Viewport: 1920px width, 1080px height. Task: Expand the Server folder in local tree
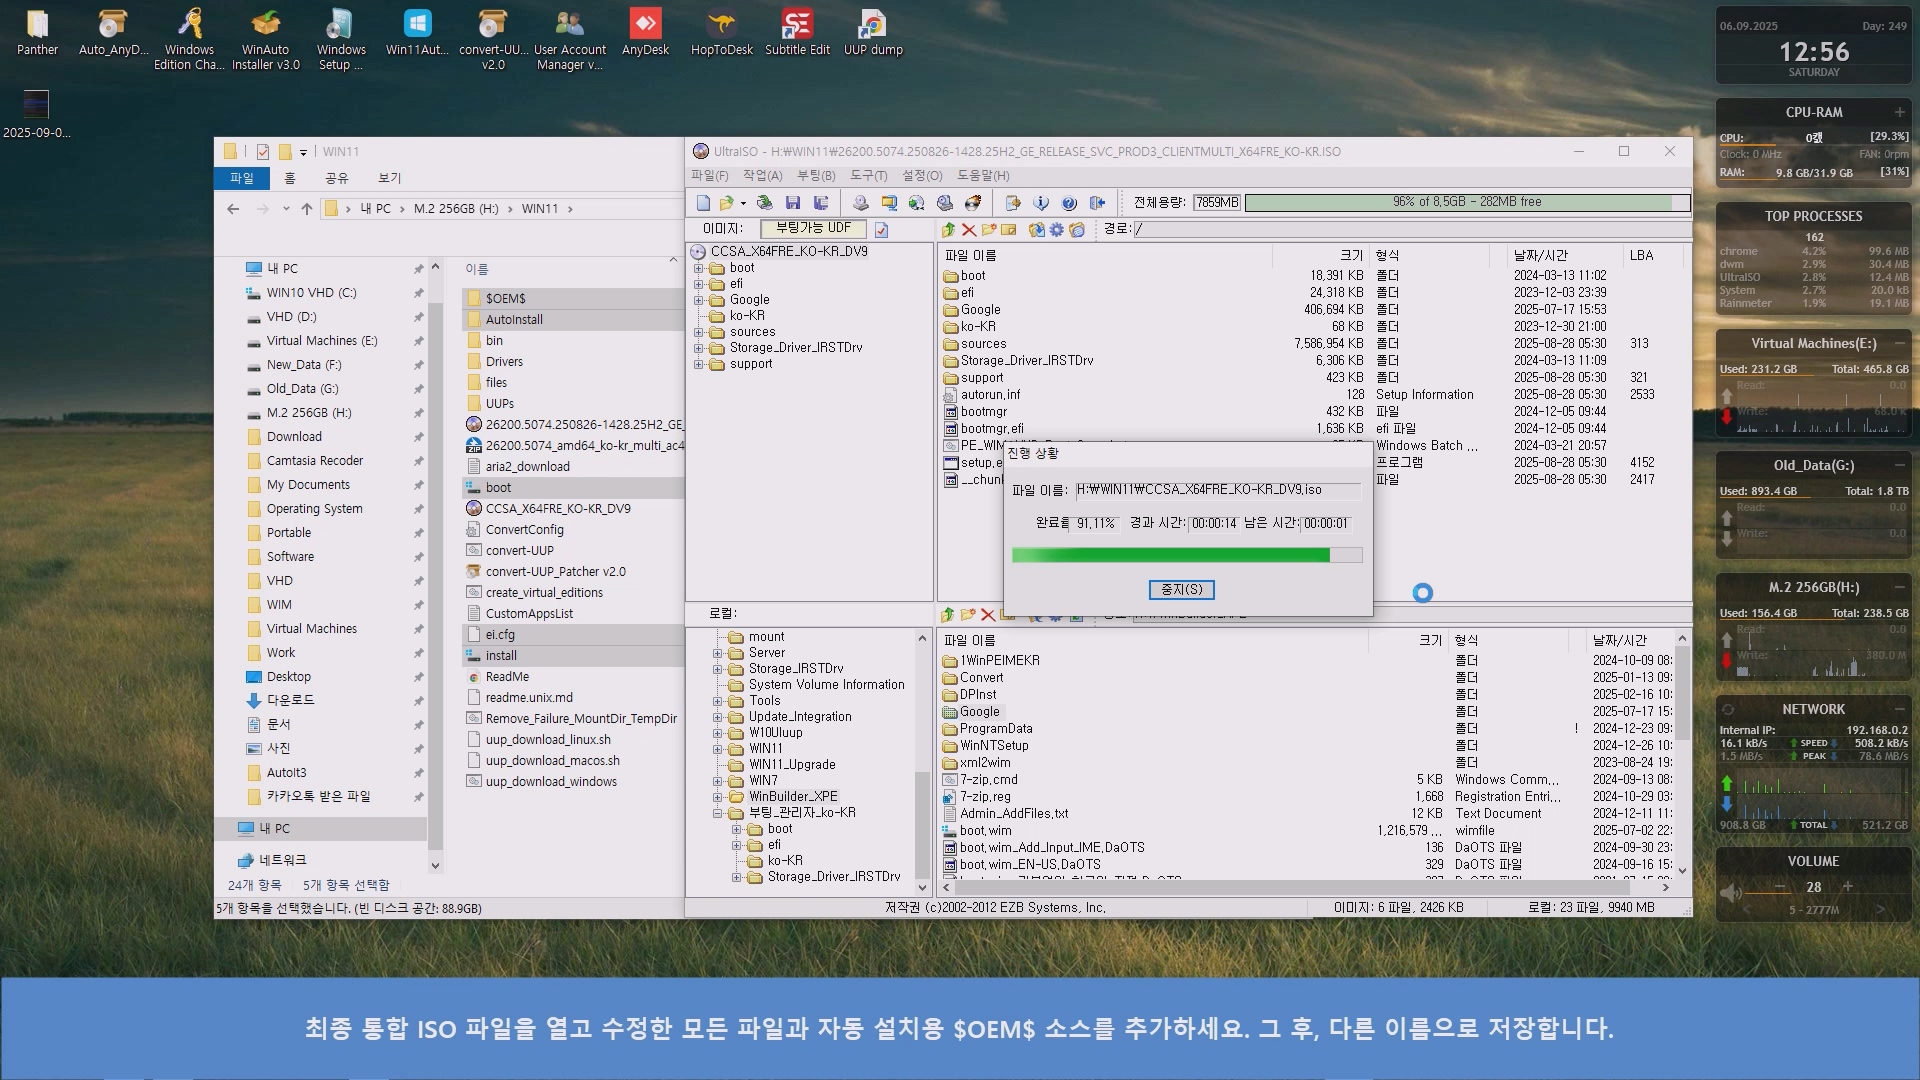[x=717, y=653]
